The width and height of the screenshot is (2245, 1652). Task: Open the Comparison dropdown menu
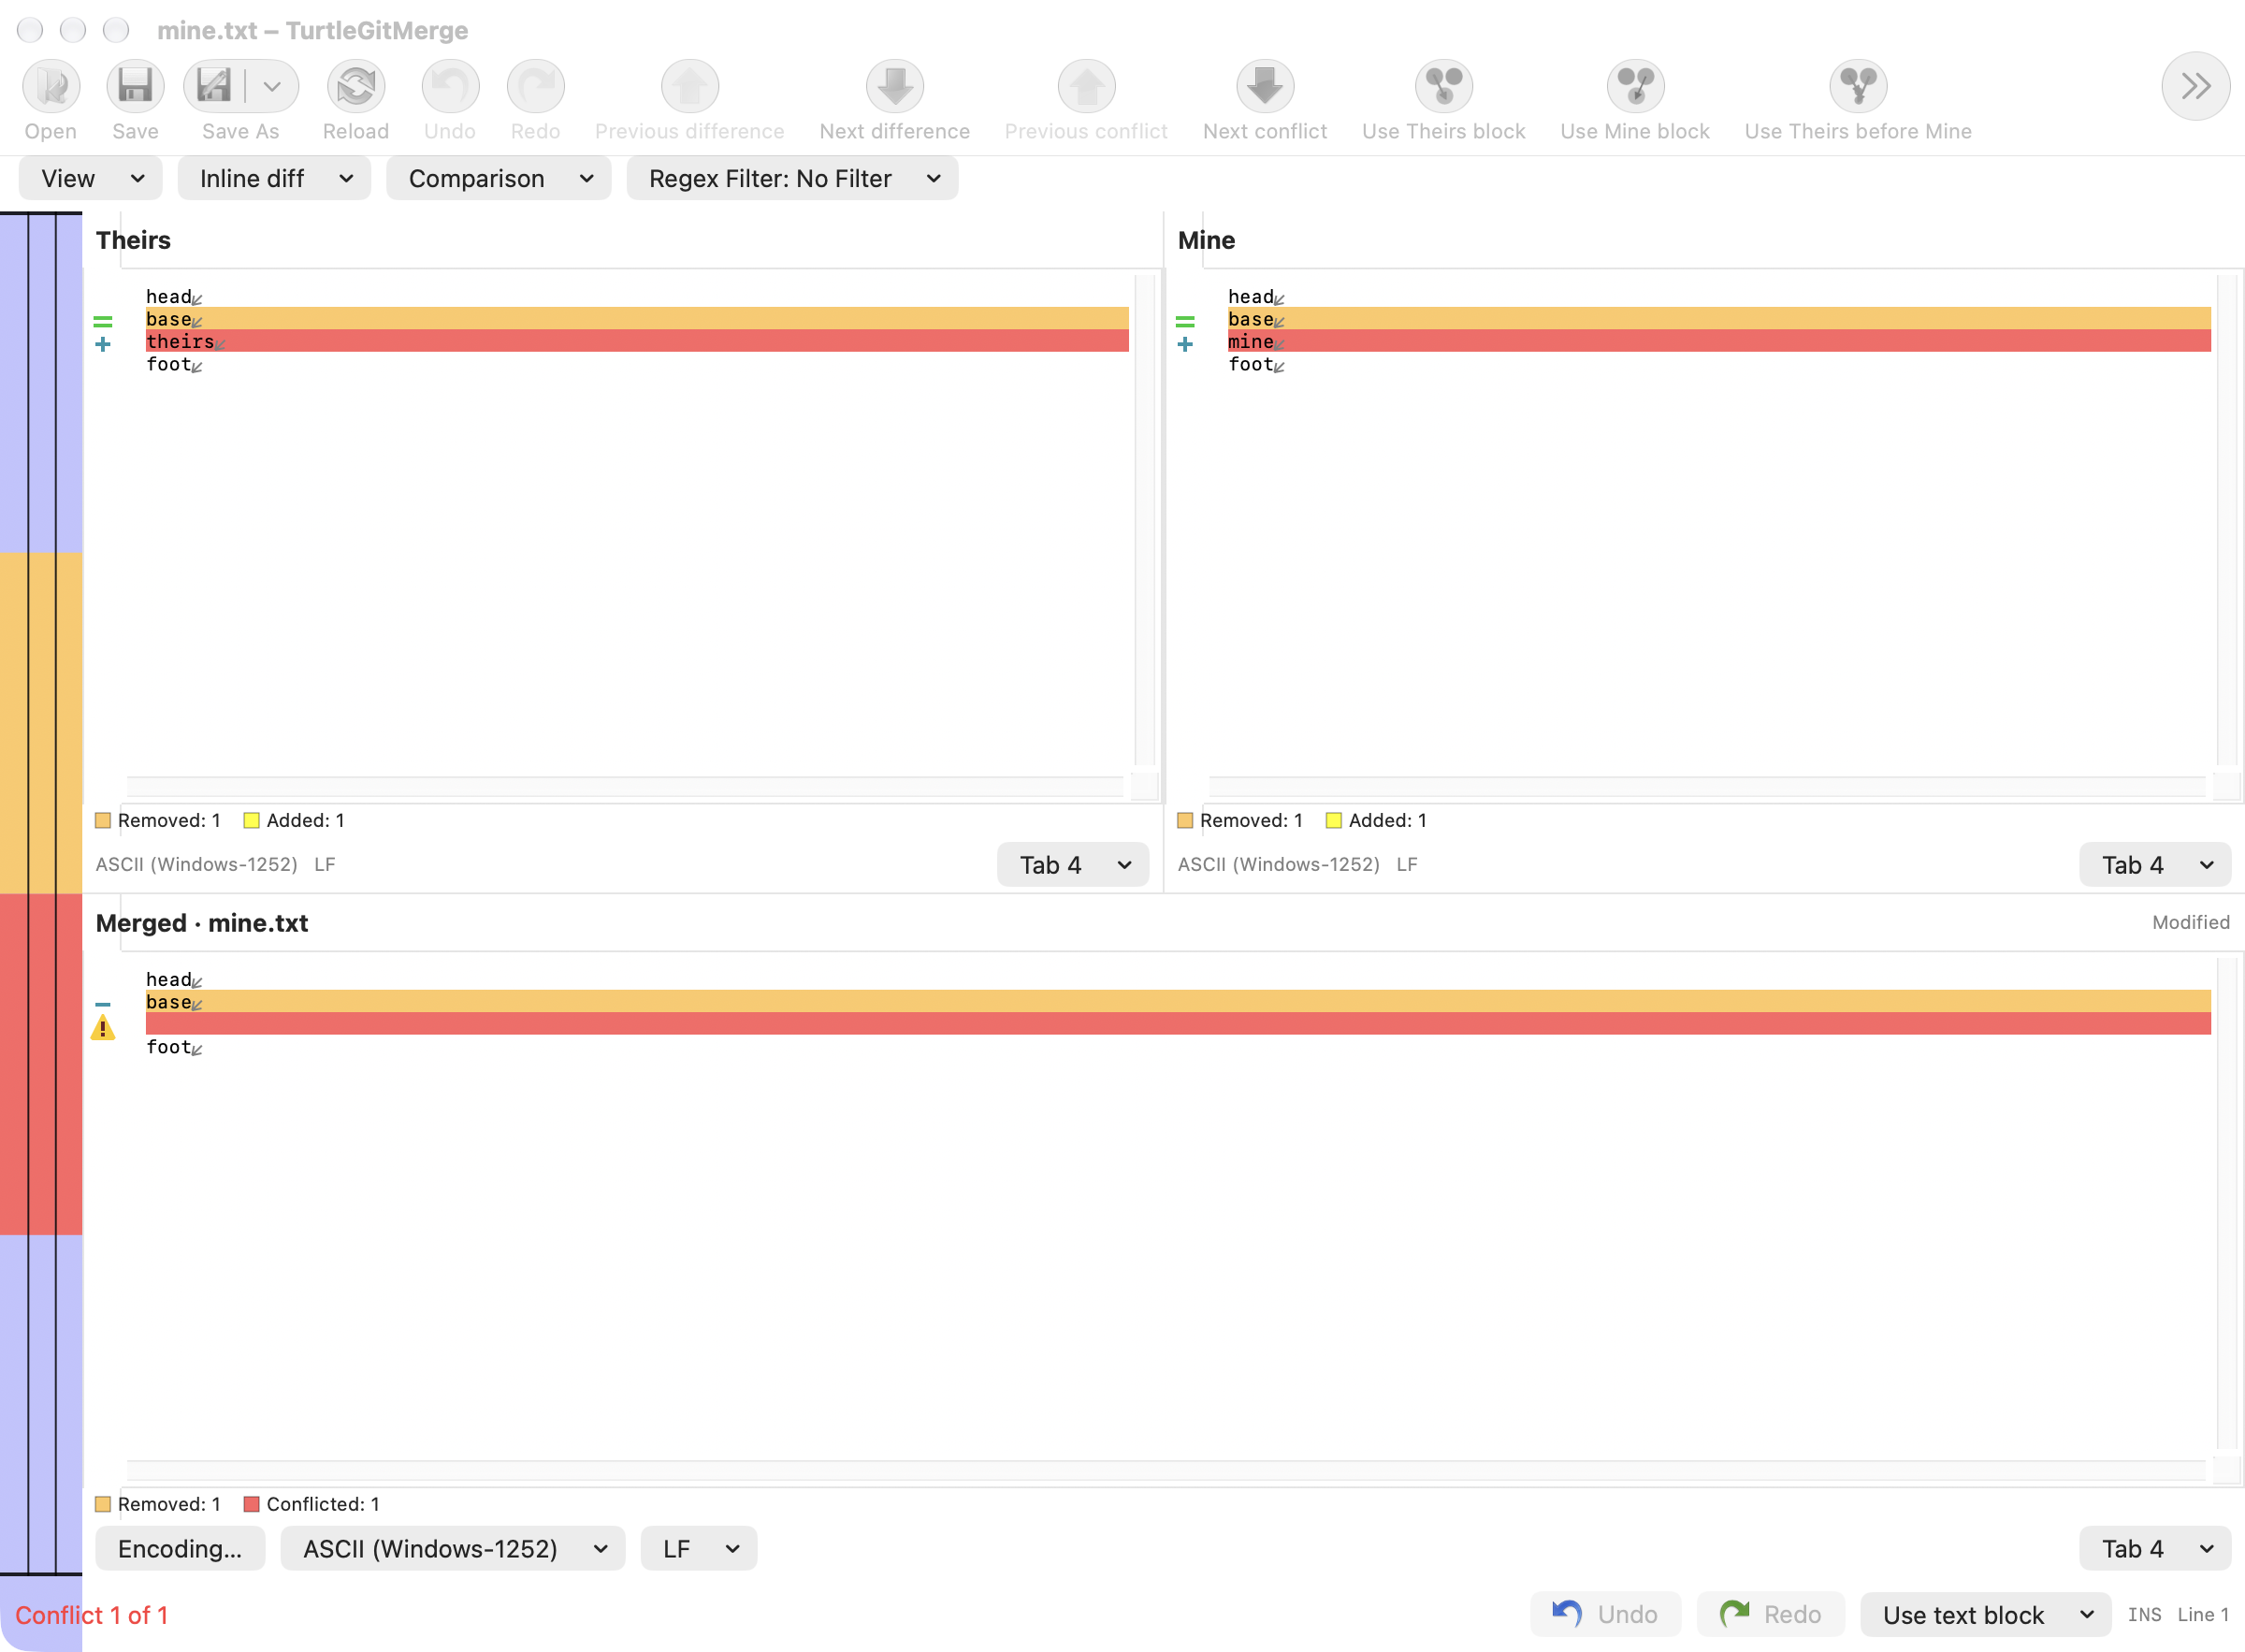(498, 178)
